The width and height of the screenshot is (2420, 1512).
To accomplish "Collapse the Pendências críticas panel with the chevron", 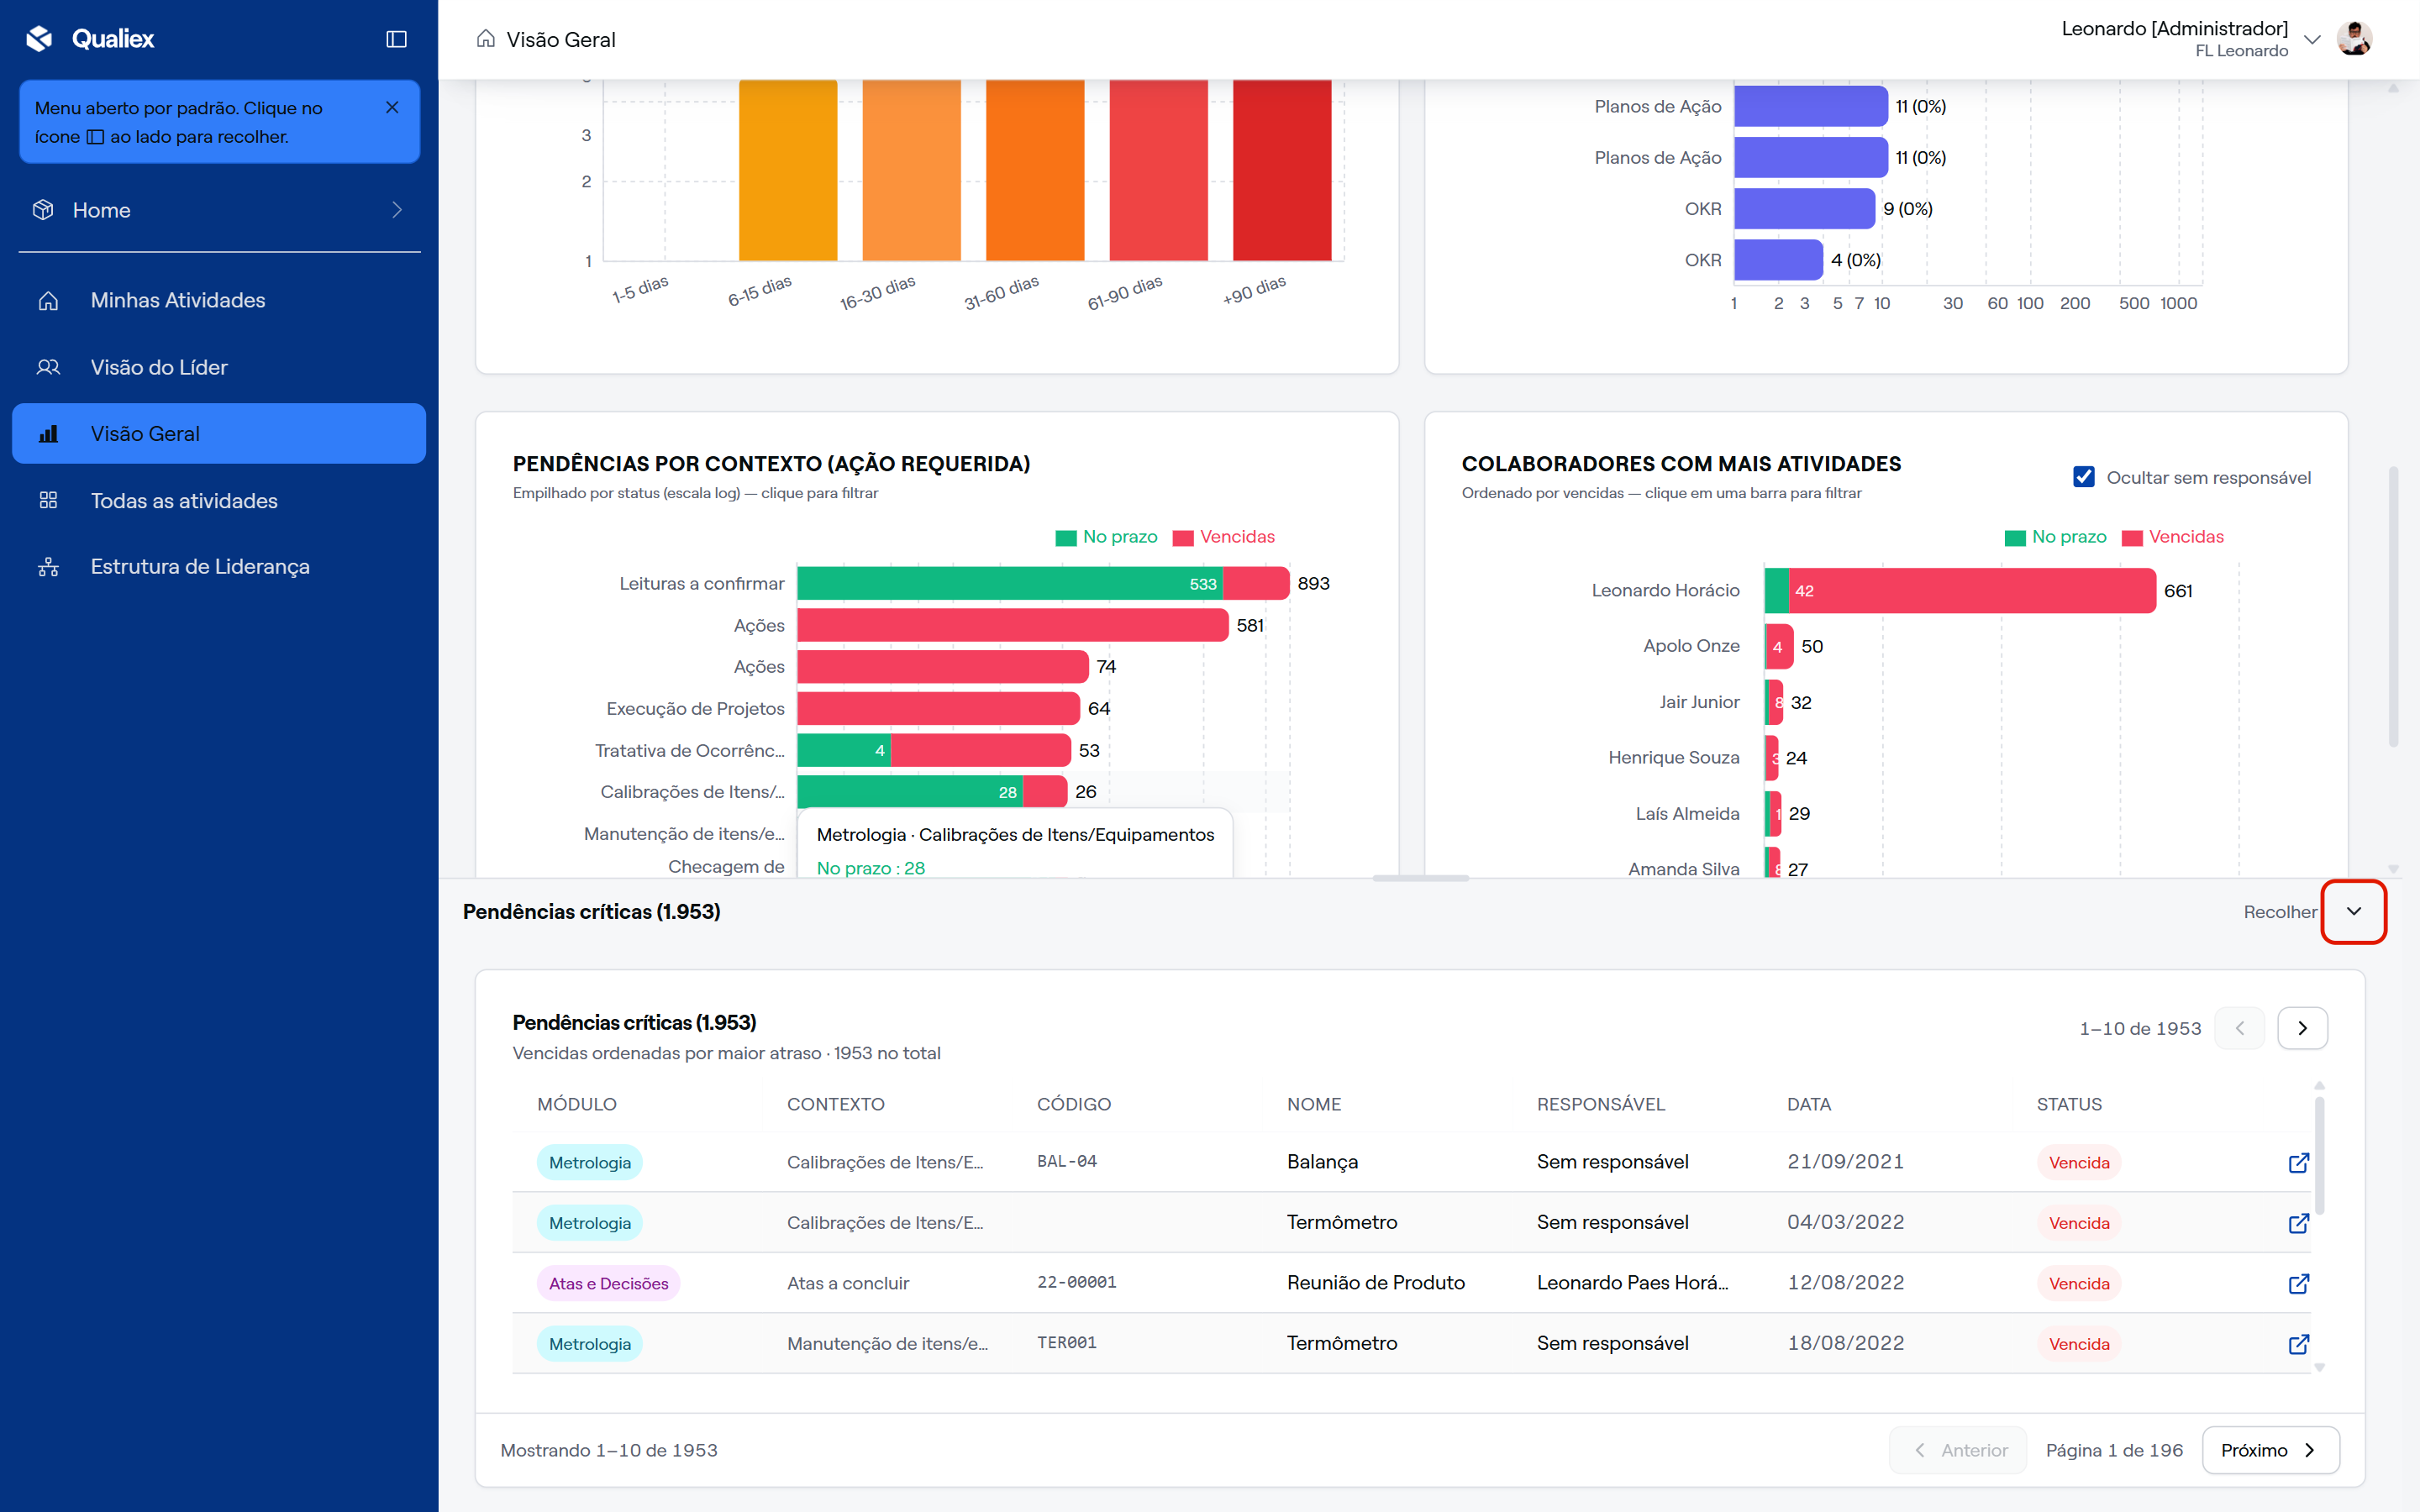I will (x=2354, y=911).
